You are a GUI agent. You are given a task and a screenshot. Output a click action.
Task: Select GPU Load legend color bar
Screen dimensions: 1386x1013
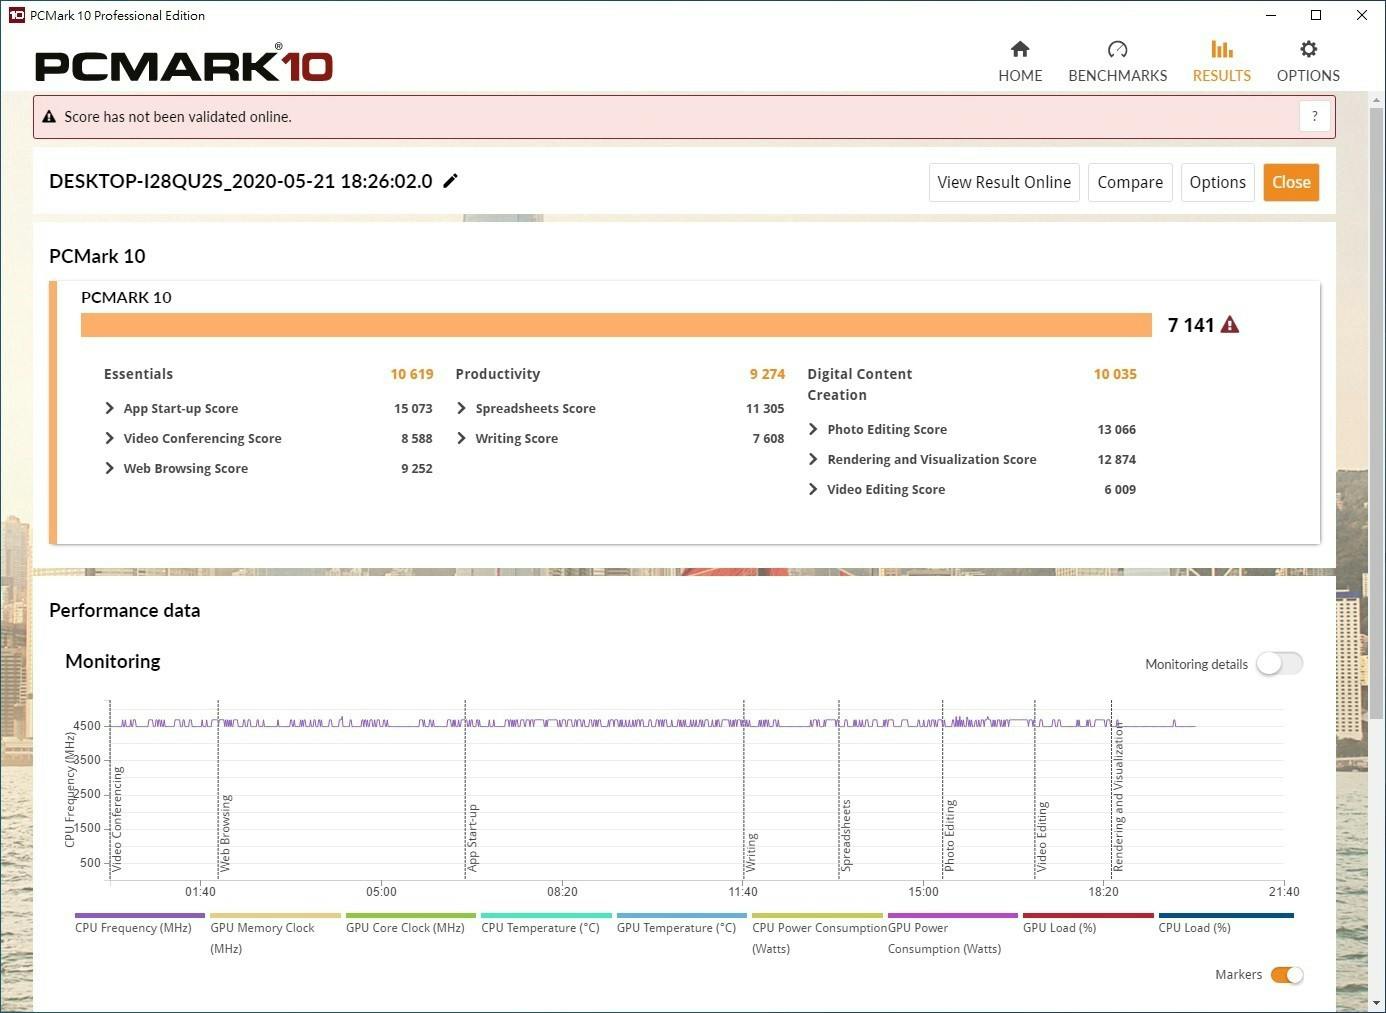click(1088, 915)
